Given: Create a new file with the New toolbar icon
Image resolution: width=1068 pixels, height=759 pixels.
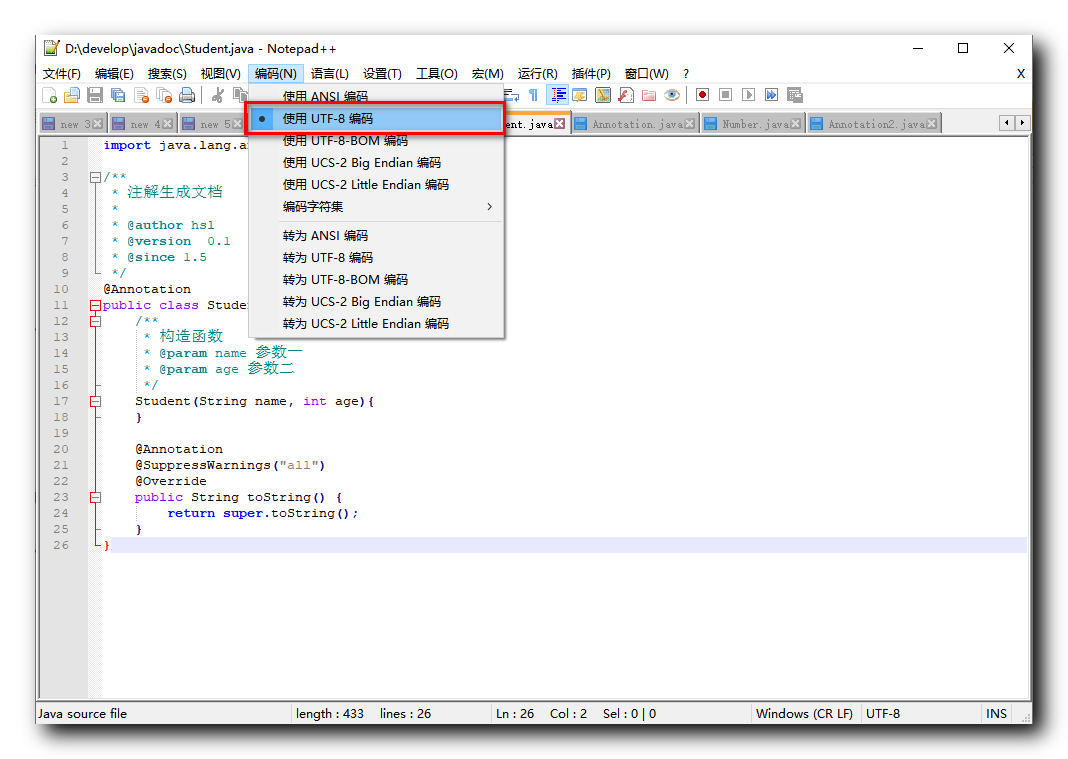Looking at the screenshot, I should 50,95.
